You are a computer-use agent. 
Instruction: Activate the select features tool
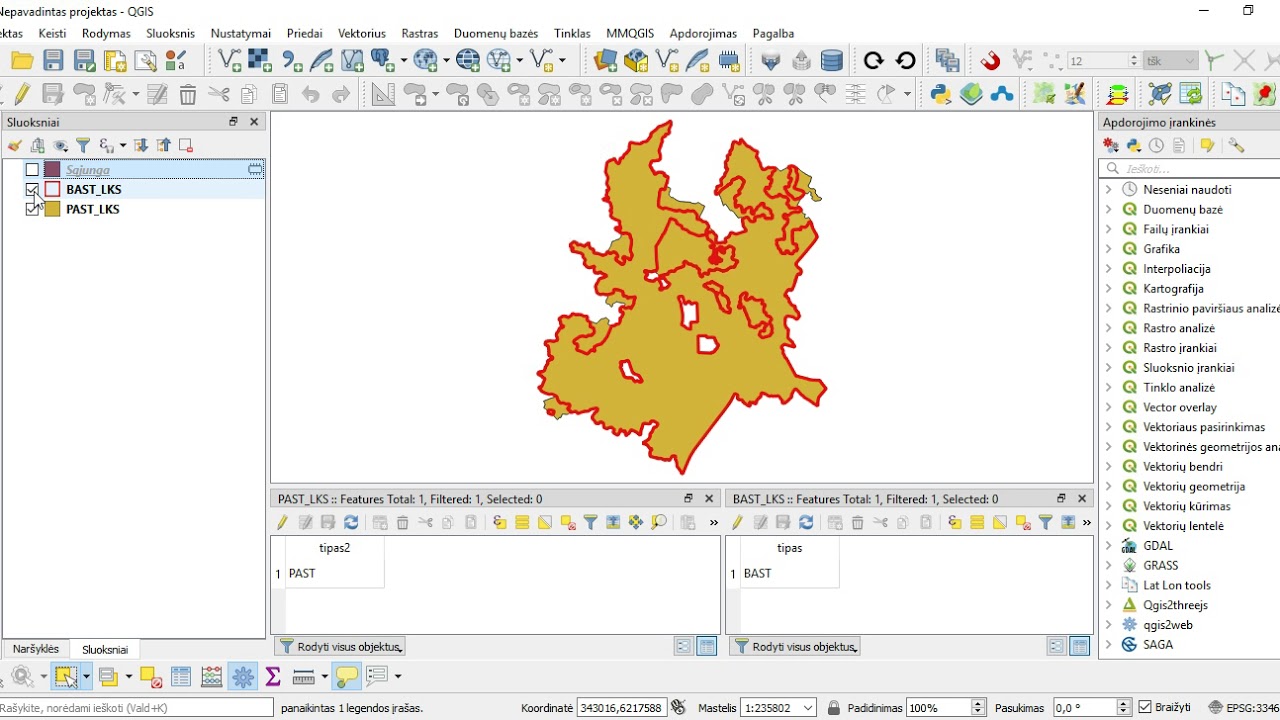(66, 677)
